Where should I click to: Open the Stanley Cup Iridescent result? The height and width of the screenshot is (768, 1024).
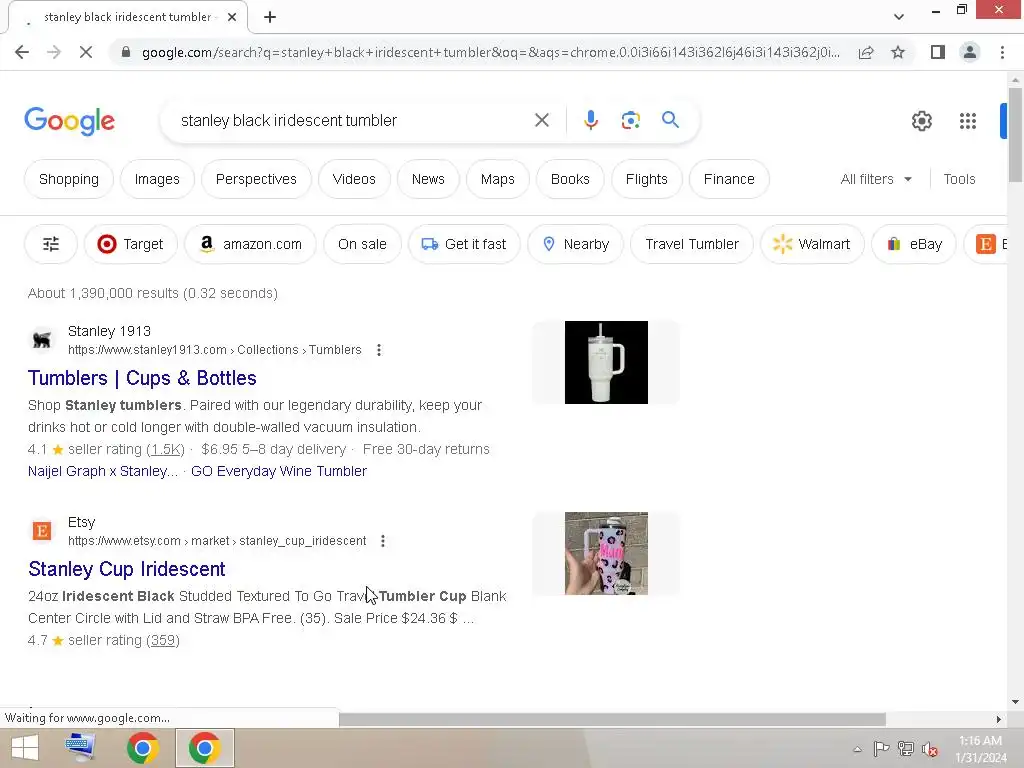[127, 569]
